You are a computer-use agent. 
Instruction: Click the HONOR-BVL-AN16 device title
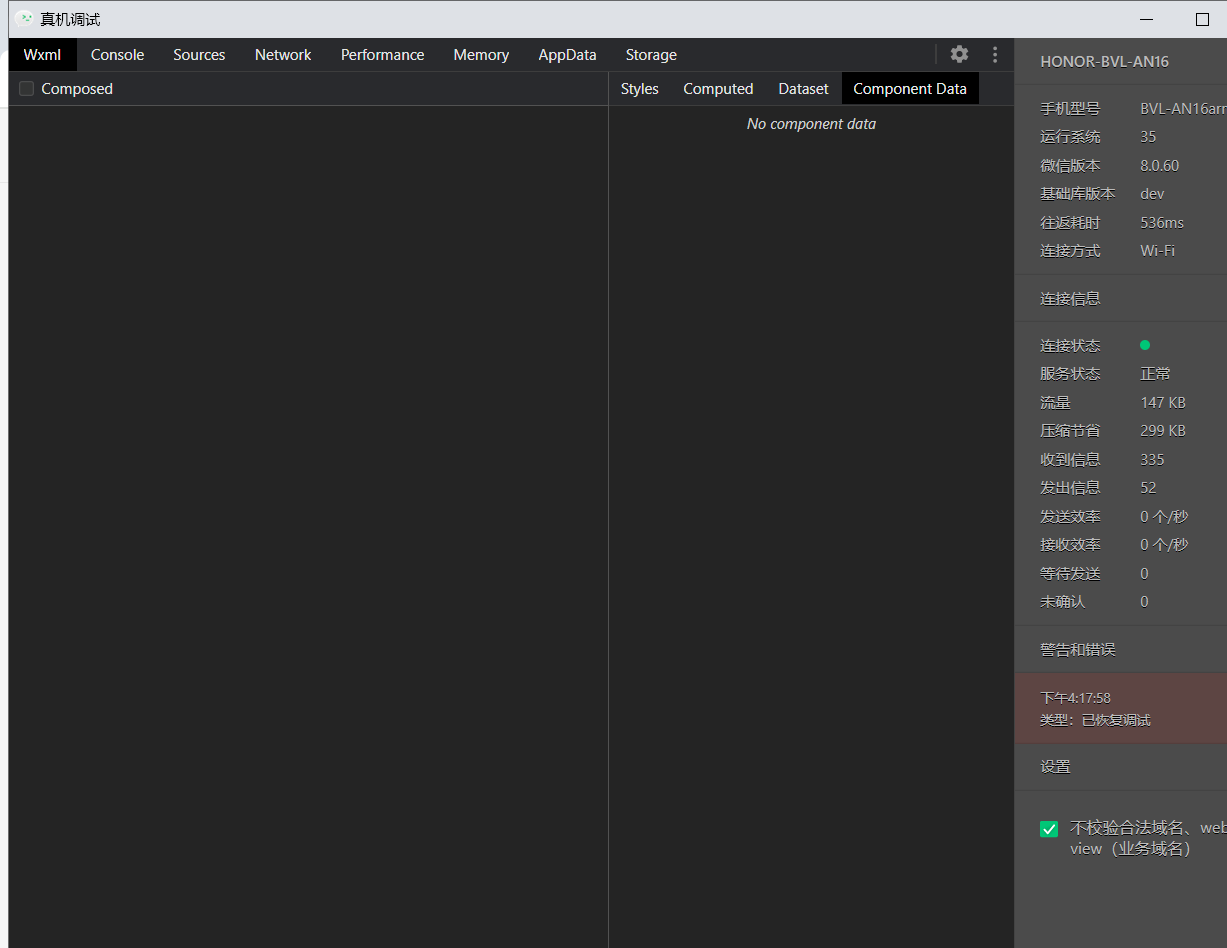pyautogui.click(x=1104, y=62)
